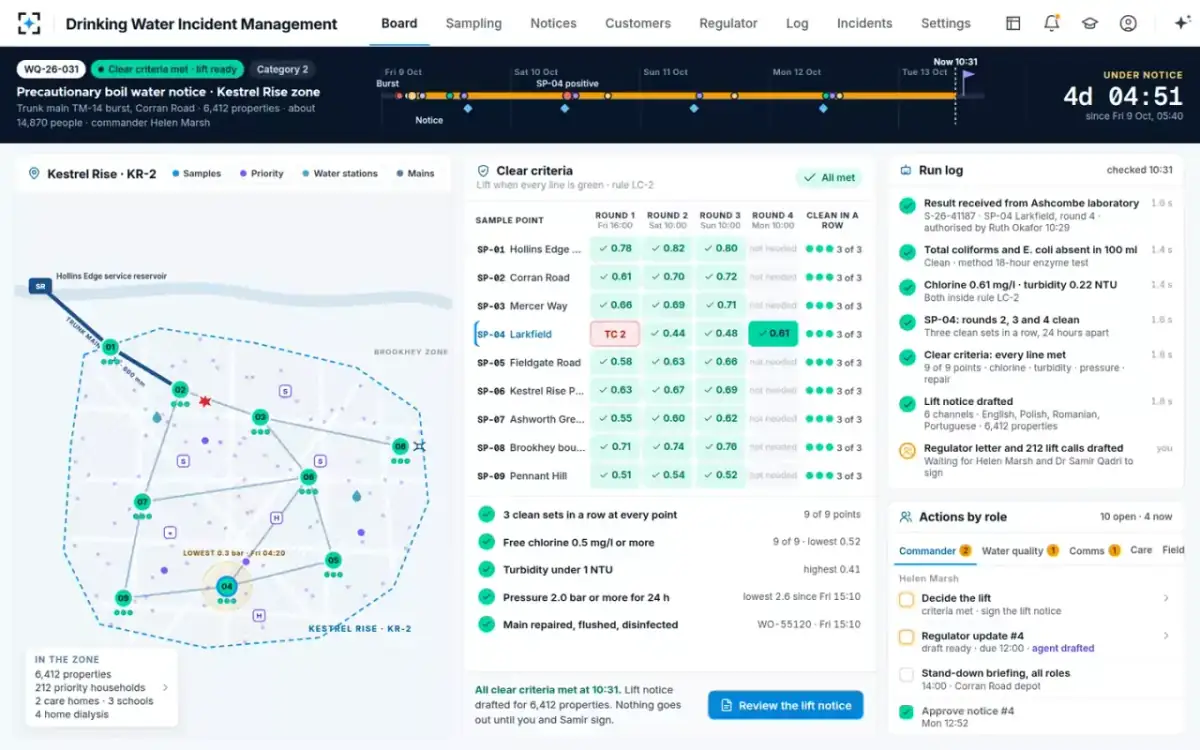Open the agent drafted link

click(1063, 648)
